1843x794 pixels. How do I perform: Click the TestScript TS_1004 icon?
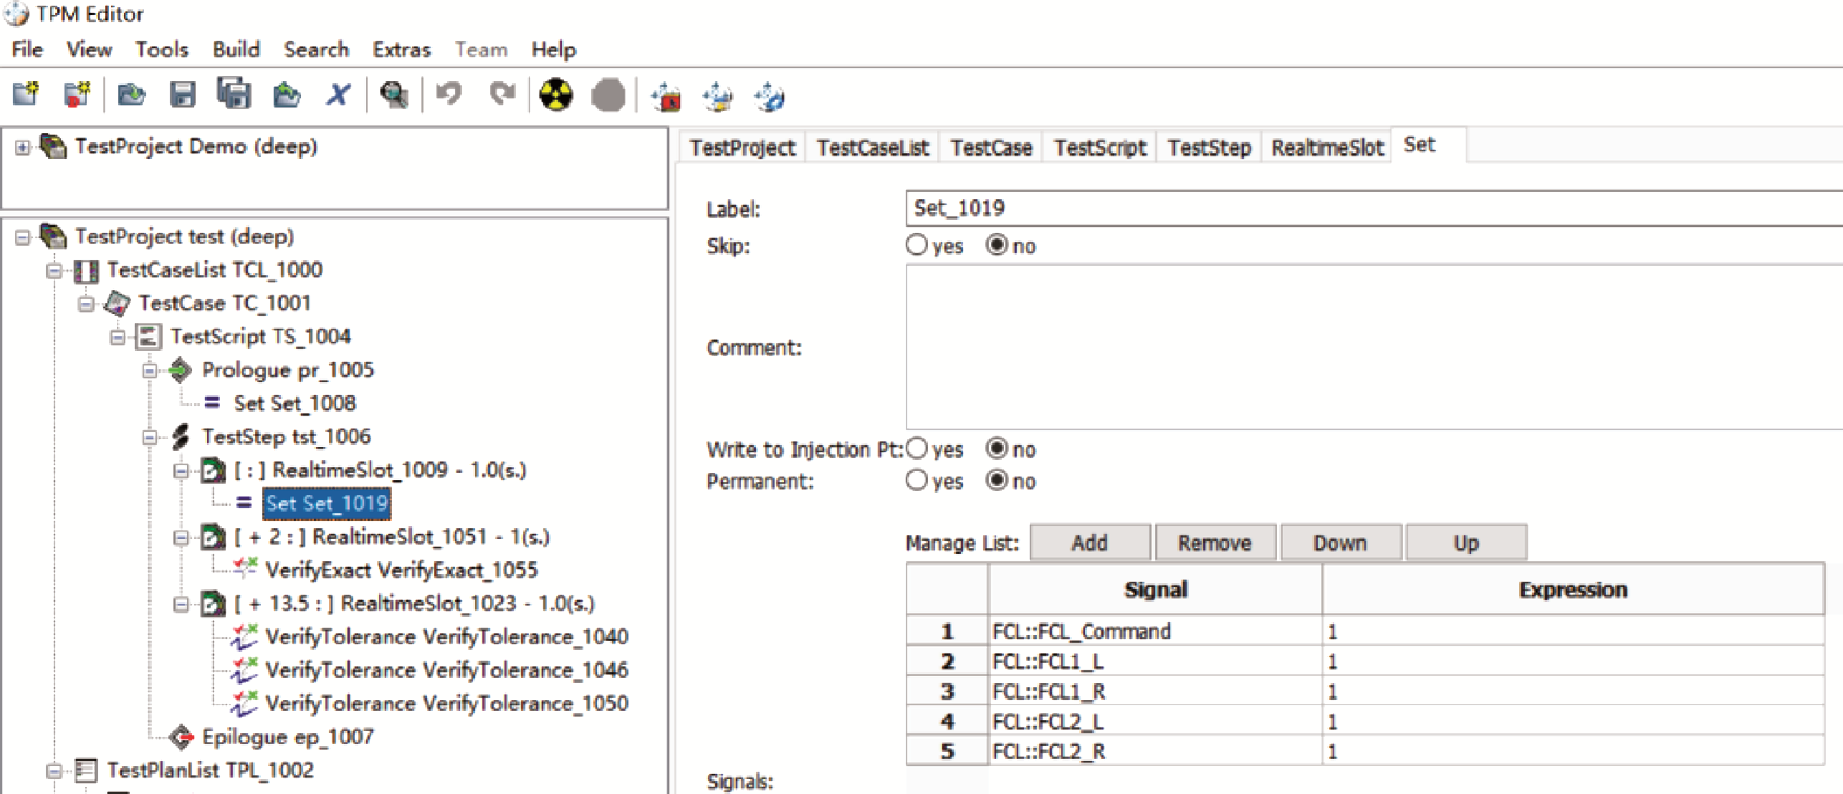tap(149, 337)
